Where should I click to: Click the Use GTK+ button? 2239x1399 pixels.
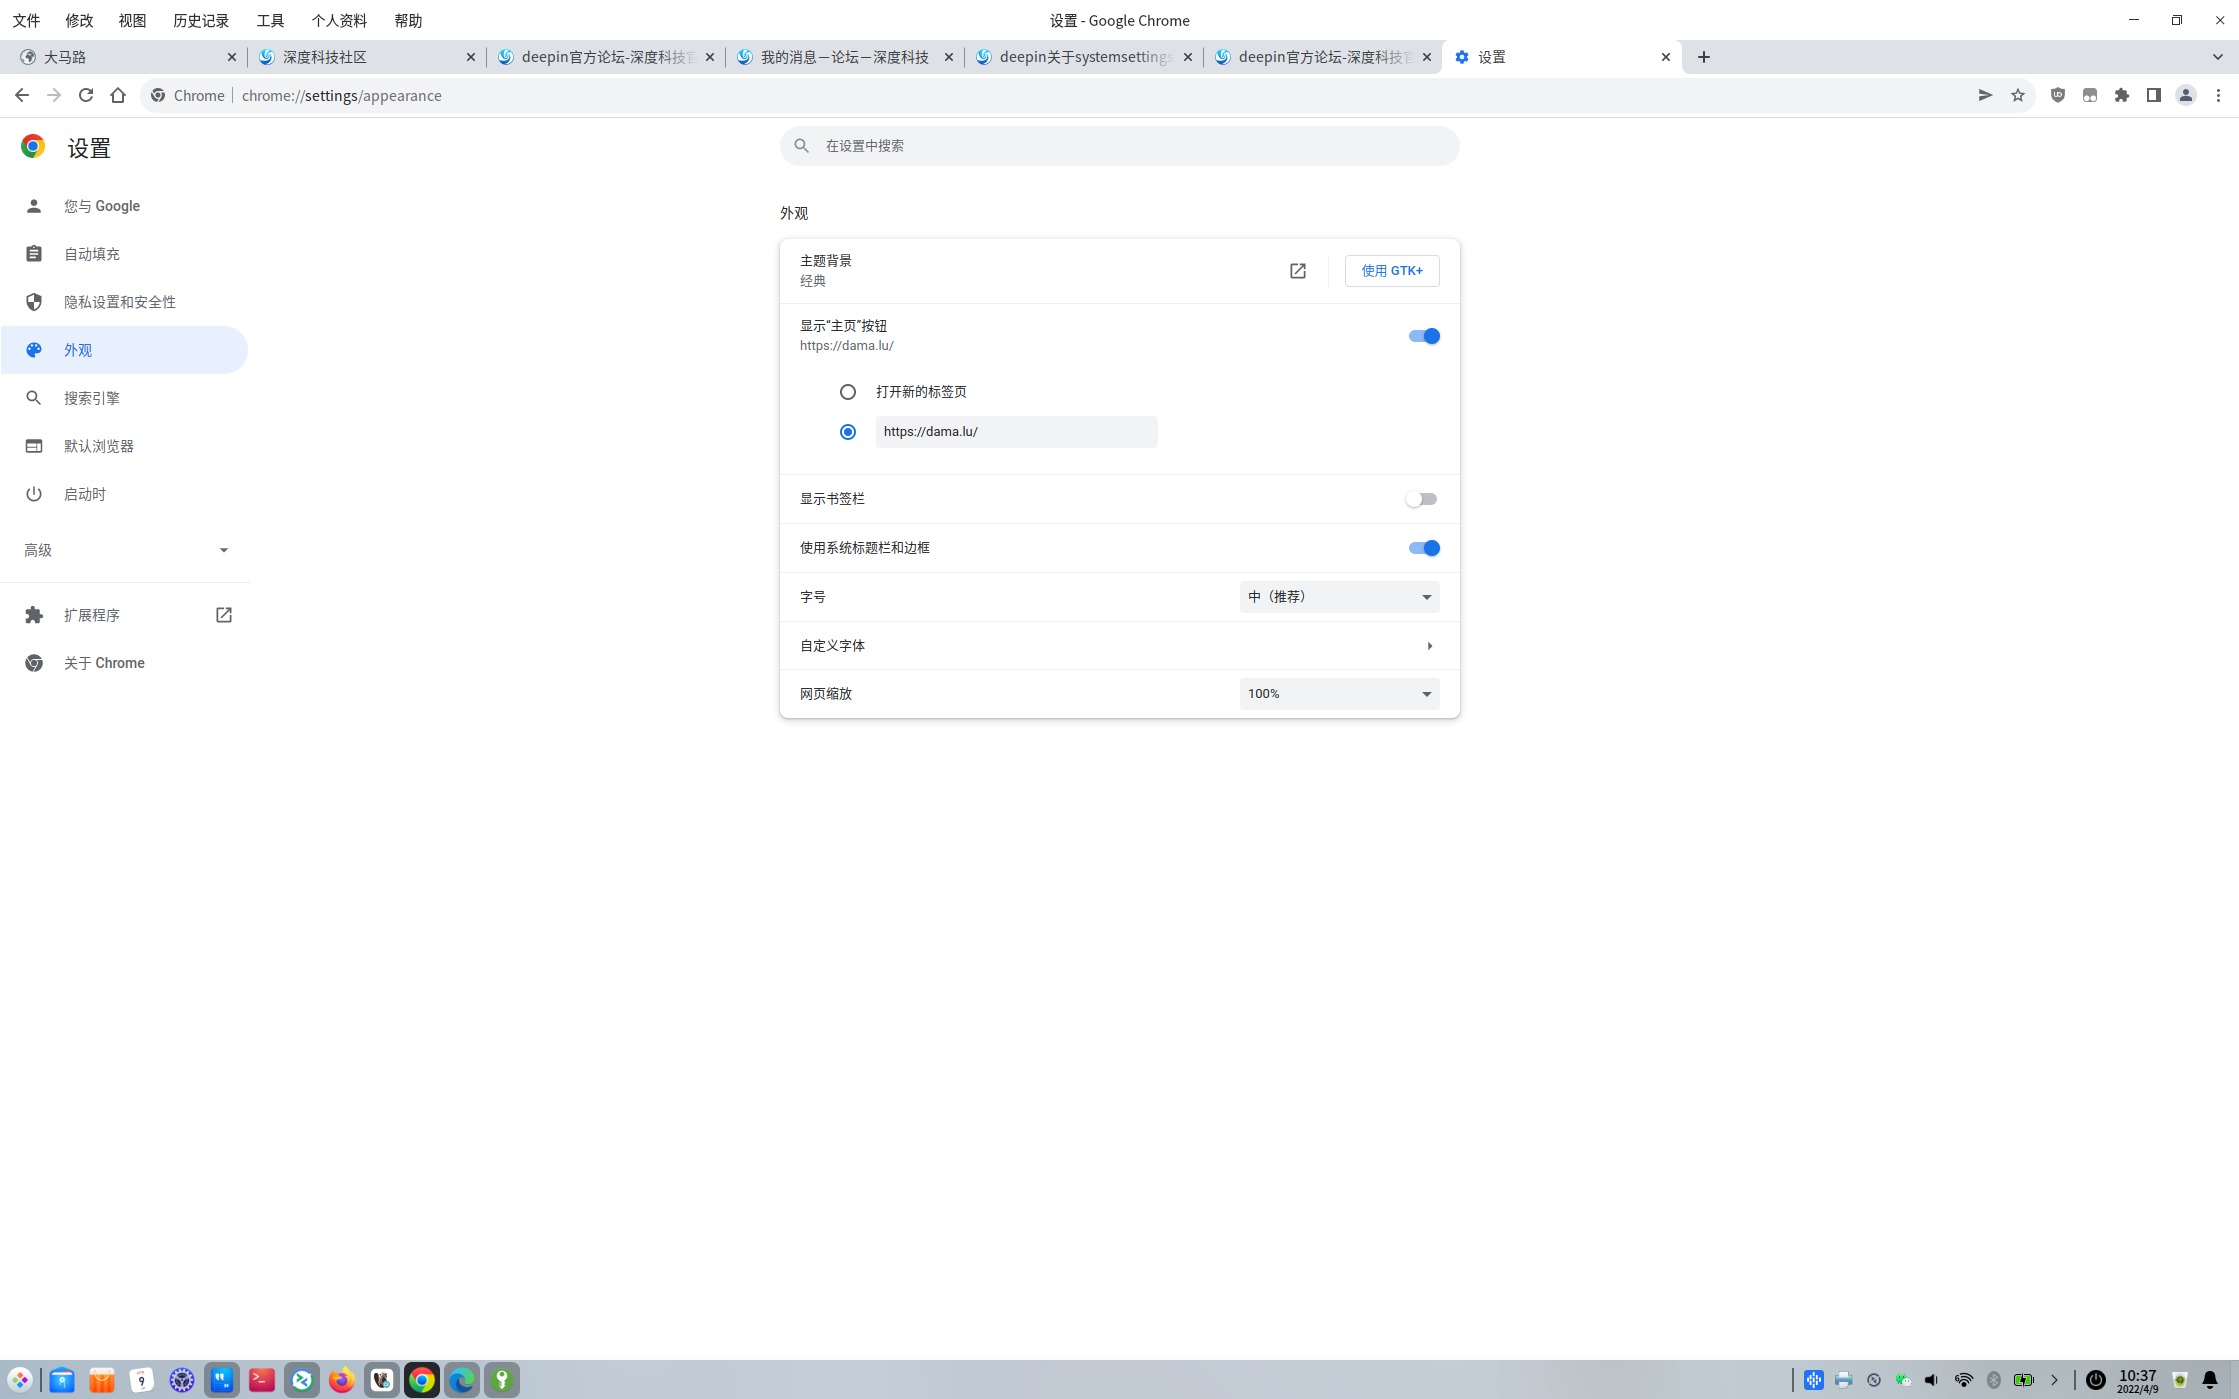1391,271
